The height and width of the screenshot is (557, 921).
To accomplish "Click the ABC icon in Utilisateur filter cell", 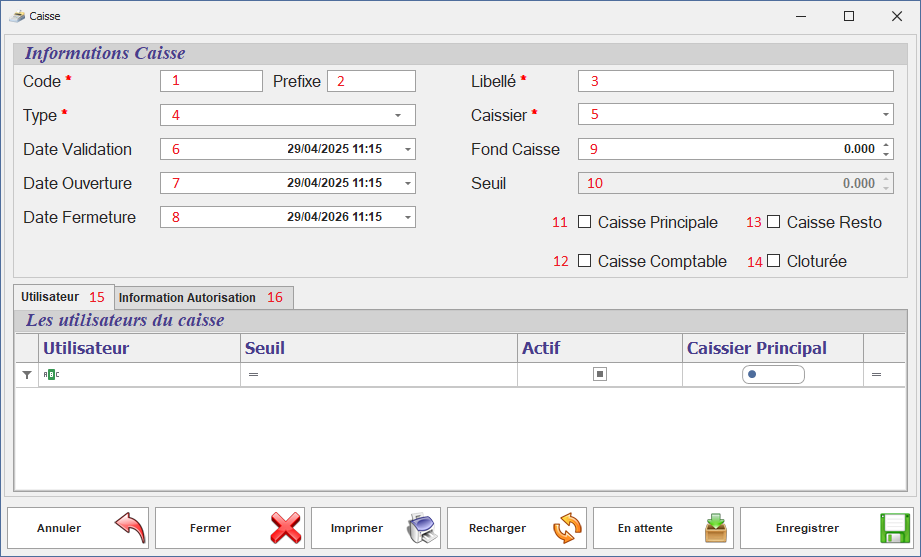I will point(52,374).
